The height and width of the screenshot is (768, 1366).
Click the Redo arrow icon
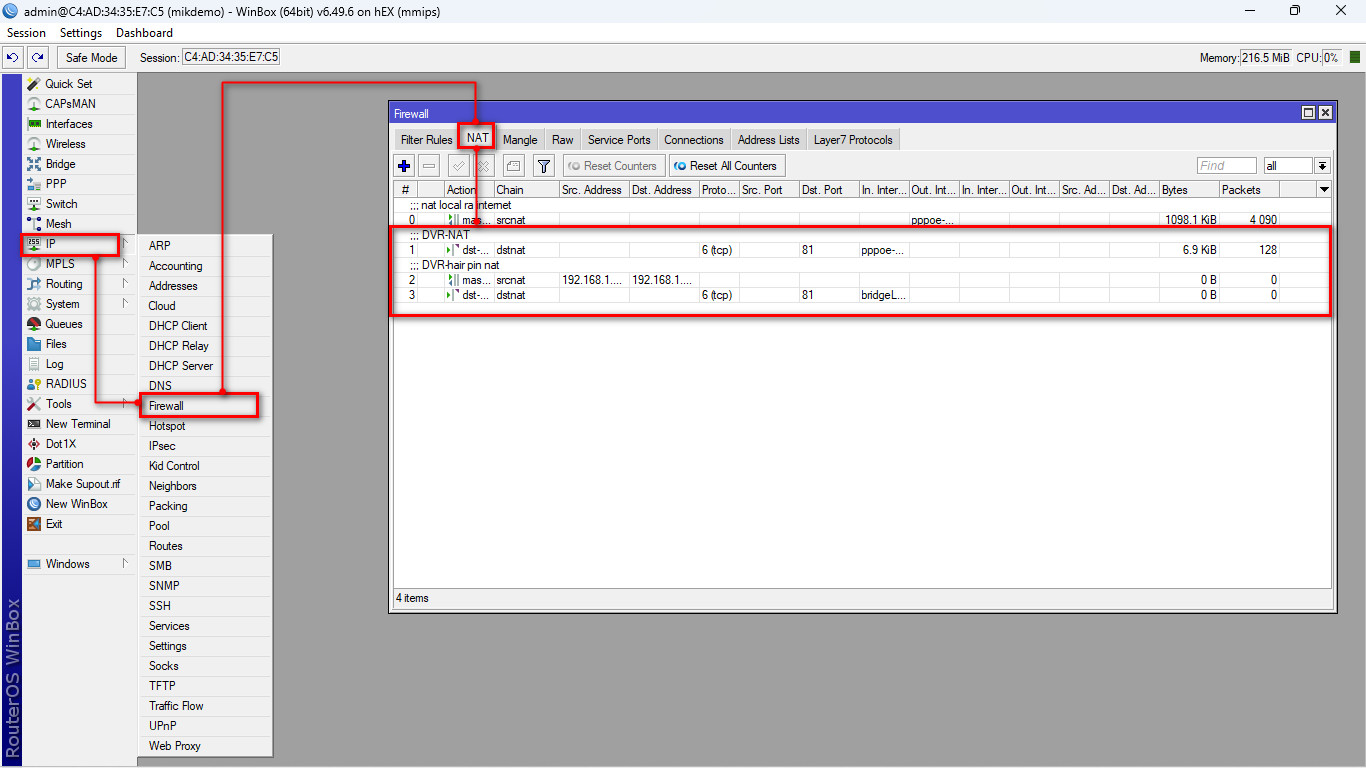[x=37, y=58]
